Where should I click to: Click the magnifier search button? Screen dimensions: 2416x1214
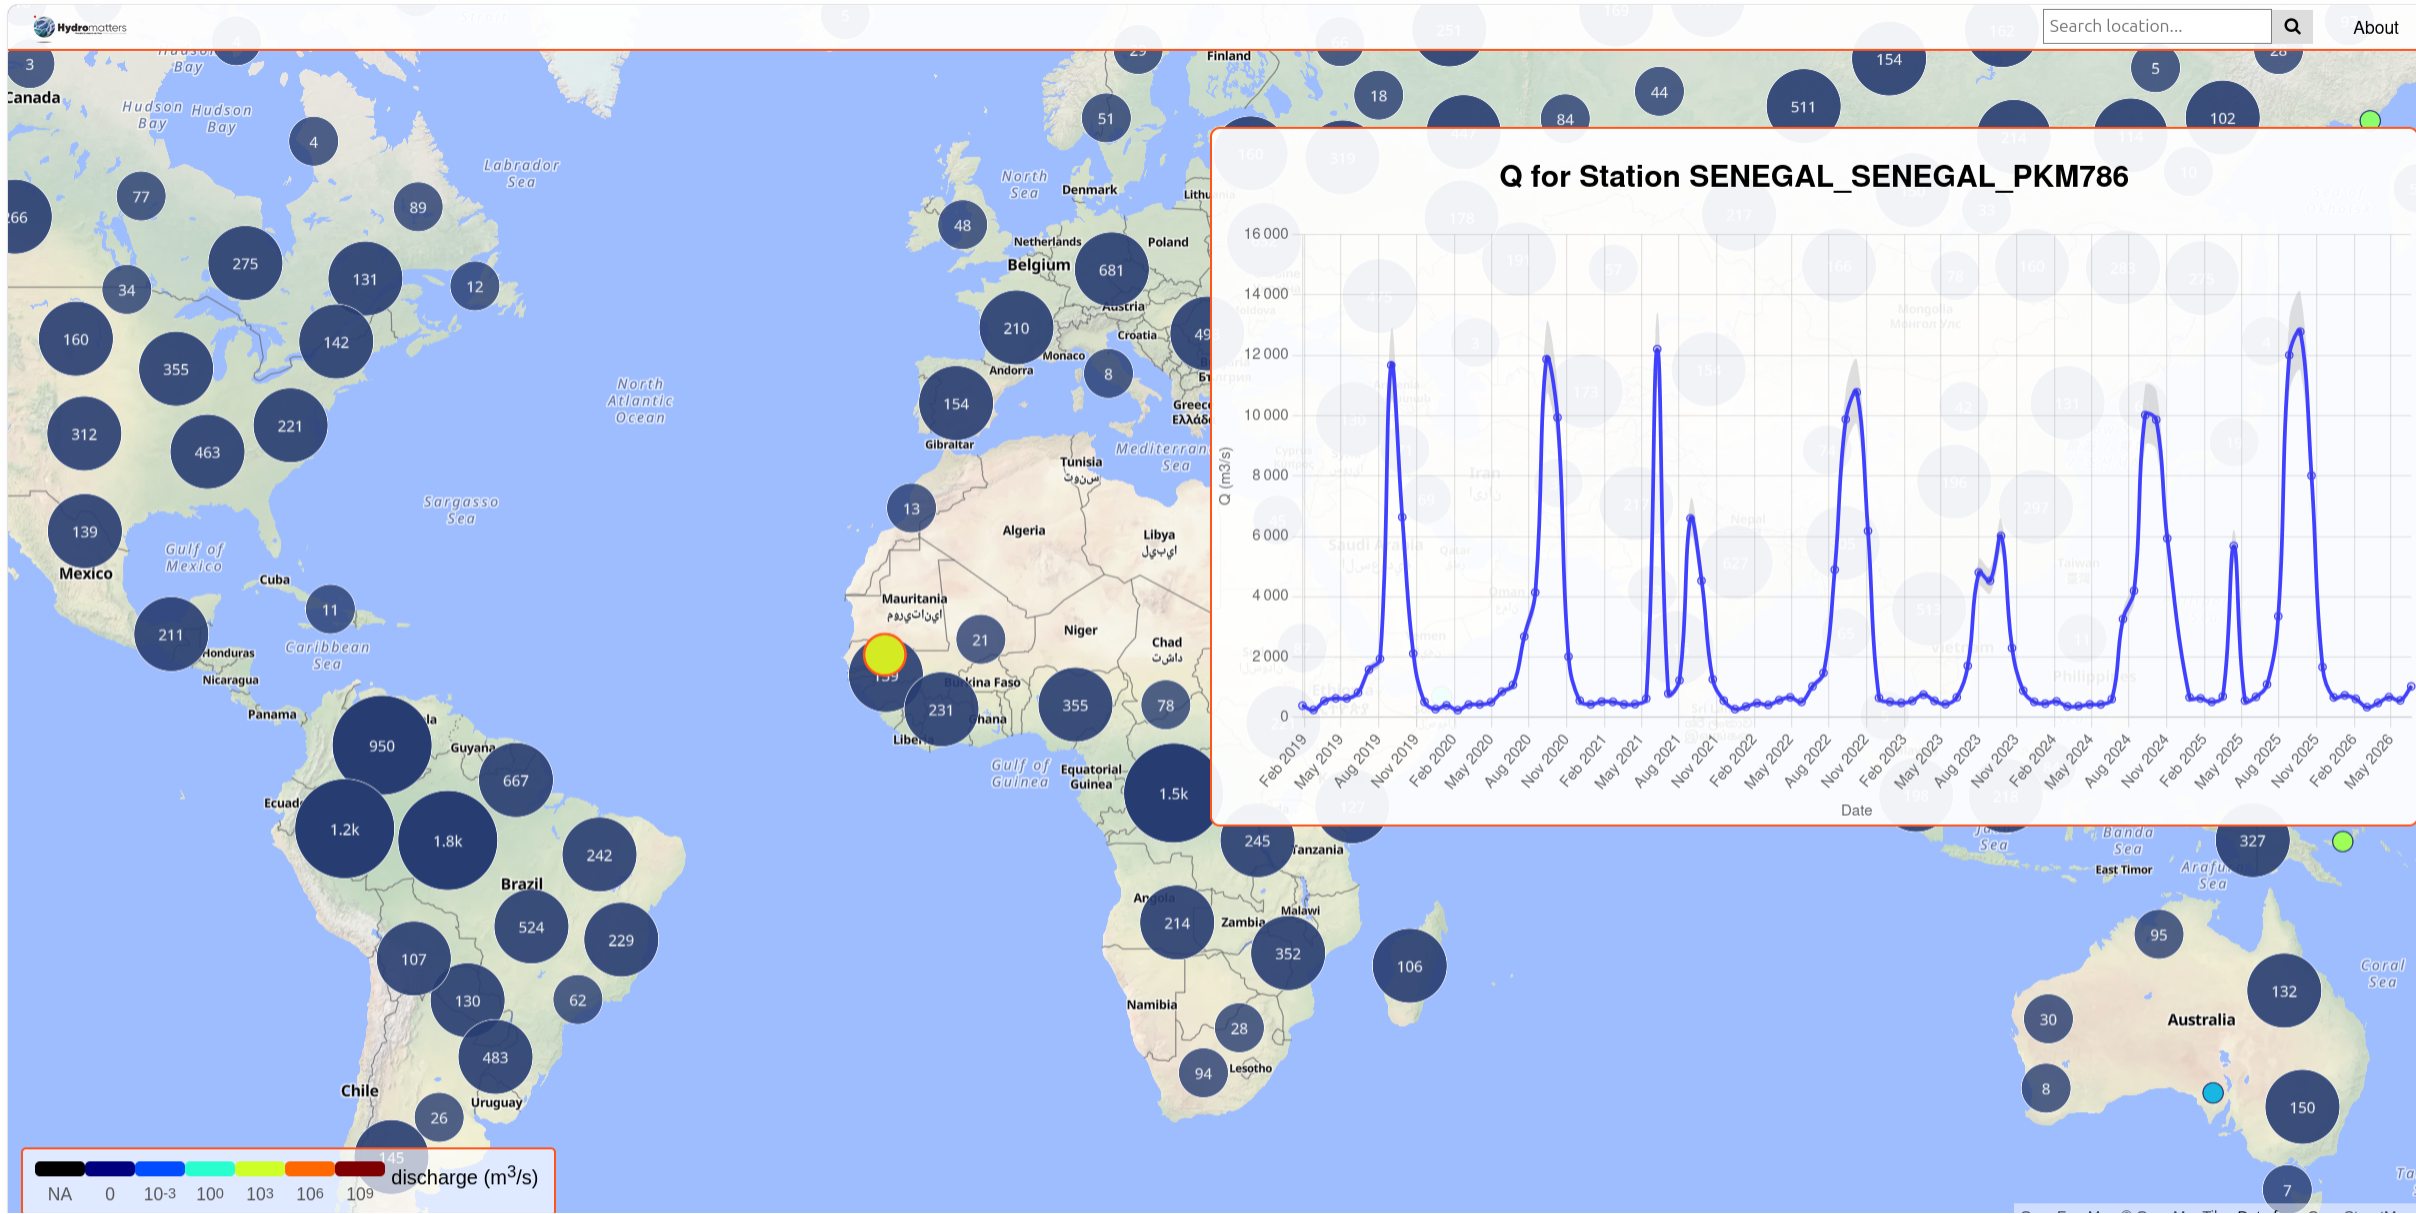2292,27
